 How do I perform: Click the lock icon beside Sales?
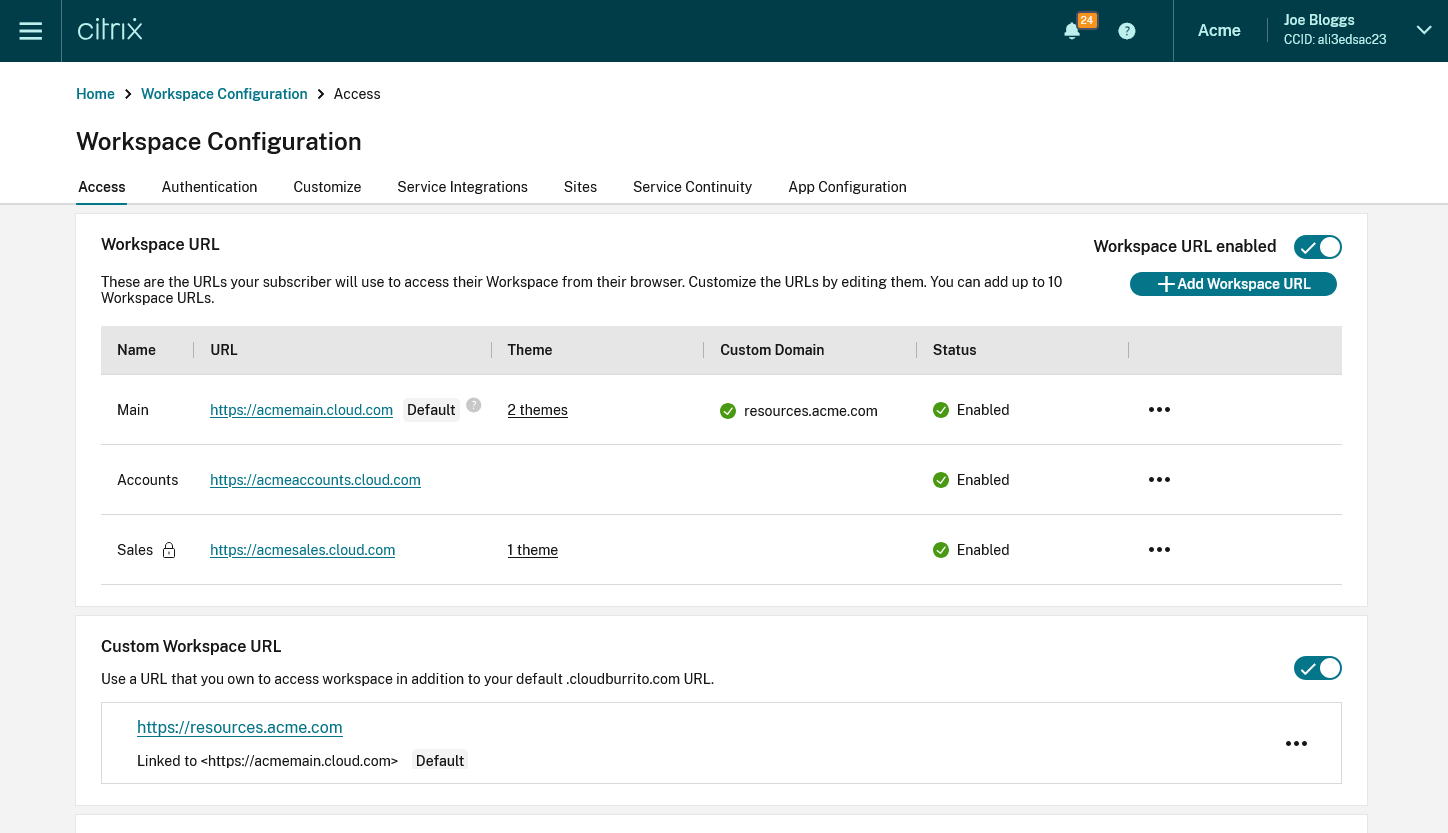[169, 550]
